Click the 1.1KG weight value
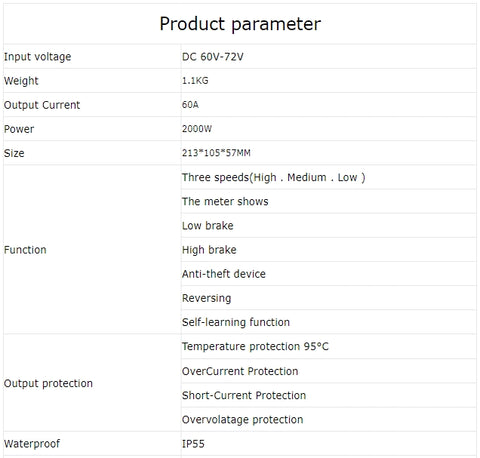Screen dimensions: 480x458 [195, 81]
